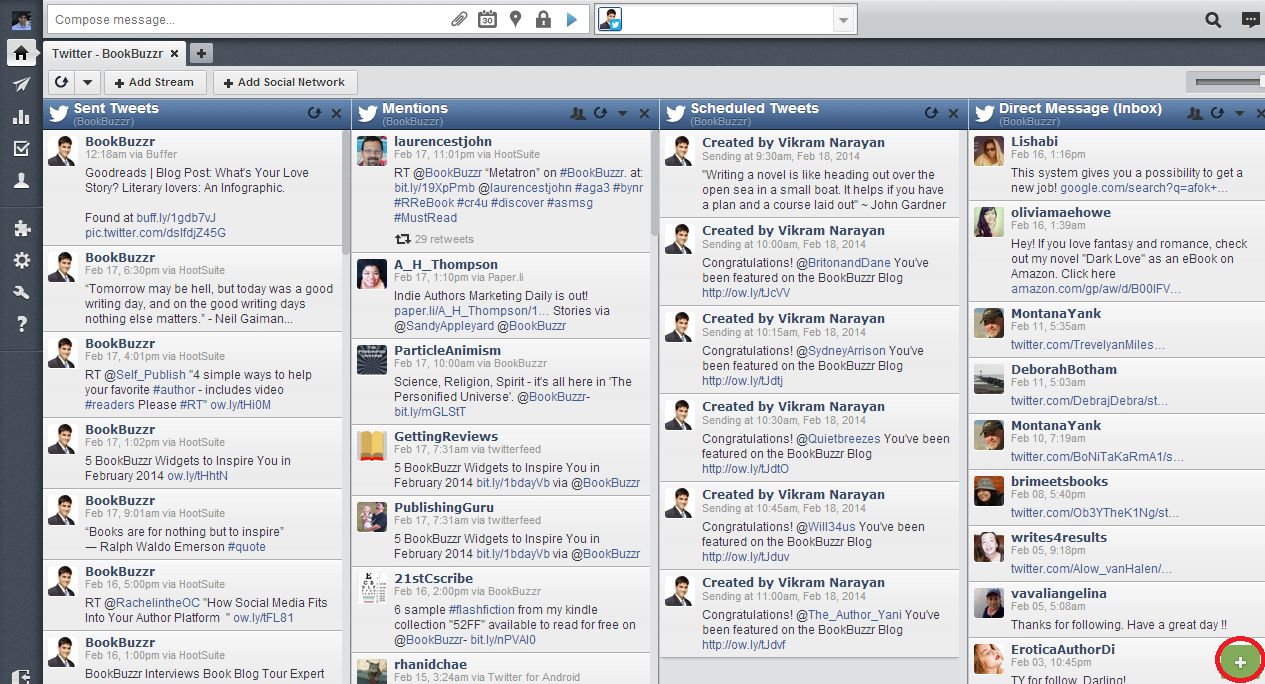Click the #MustRead hashtag
The height and width of the screenshot is (684, 1265).
pyautogui.click(x=425, y=218)
